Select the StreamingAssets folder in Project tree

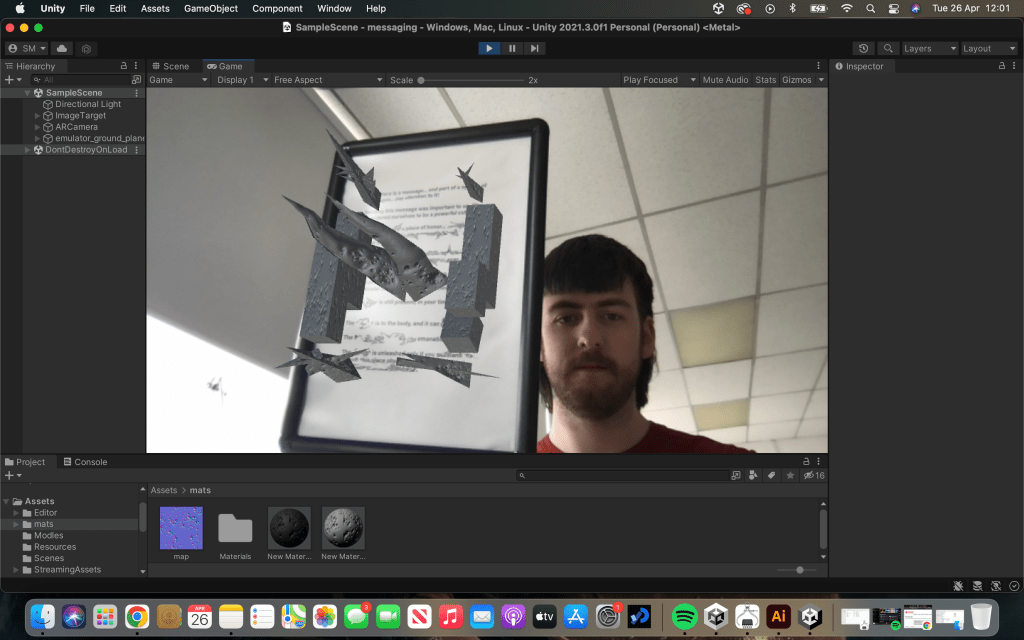point(67,570)
